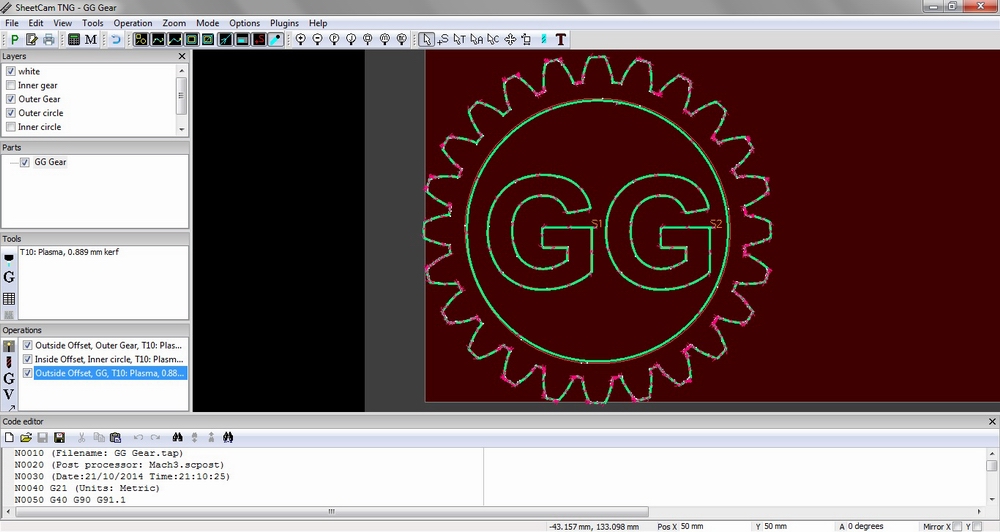1000x532 pixels.
Task: Uncheck the Outer Gear layer checkbox
Action: coord(11,99)
